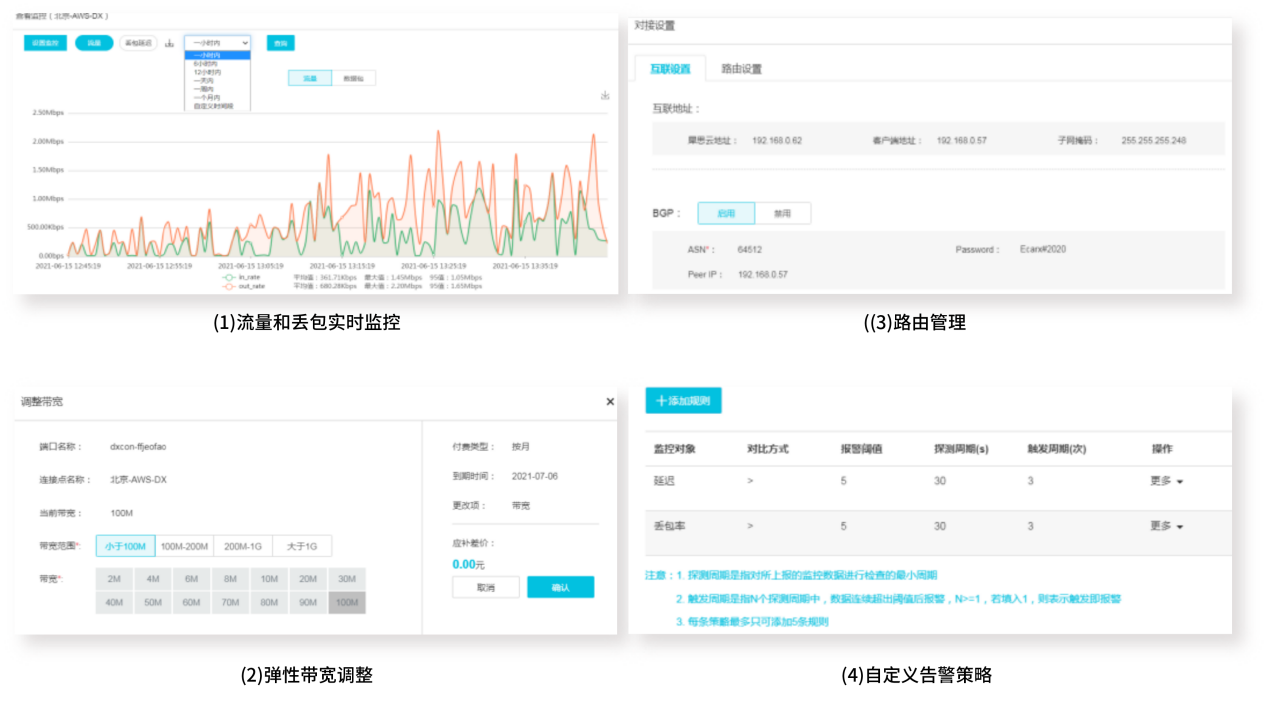Set BGP to 禁用
Screen dimensions: 1266x701
tap(783, 213)
